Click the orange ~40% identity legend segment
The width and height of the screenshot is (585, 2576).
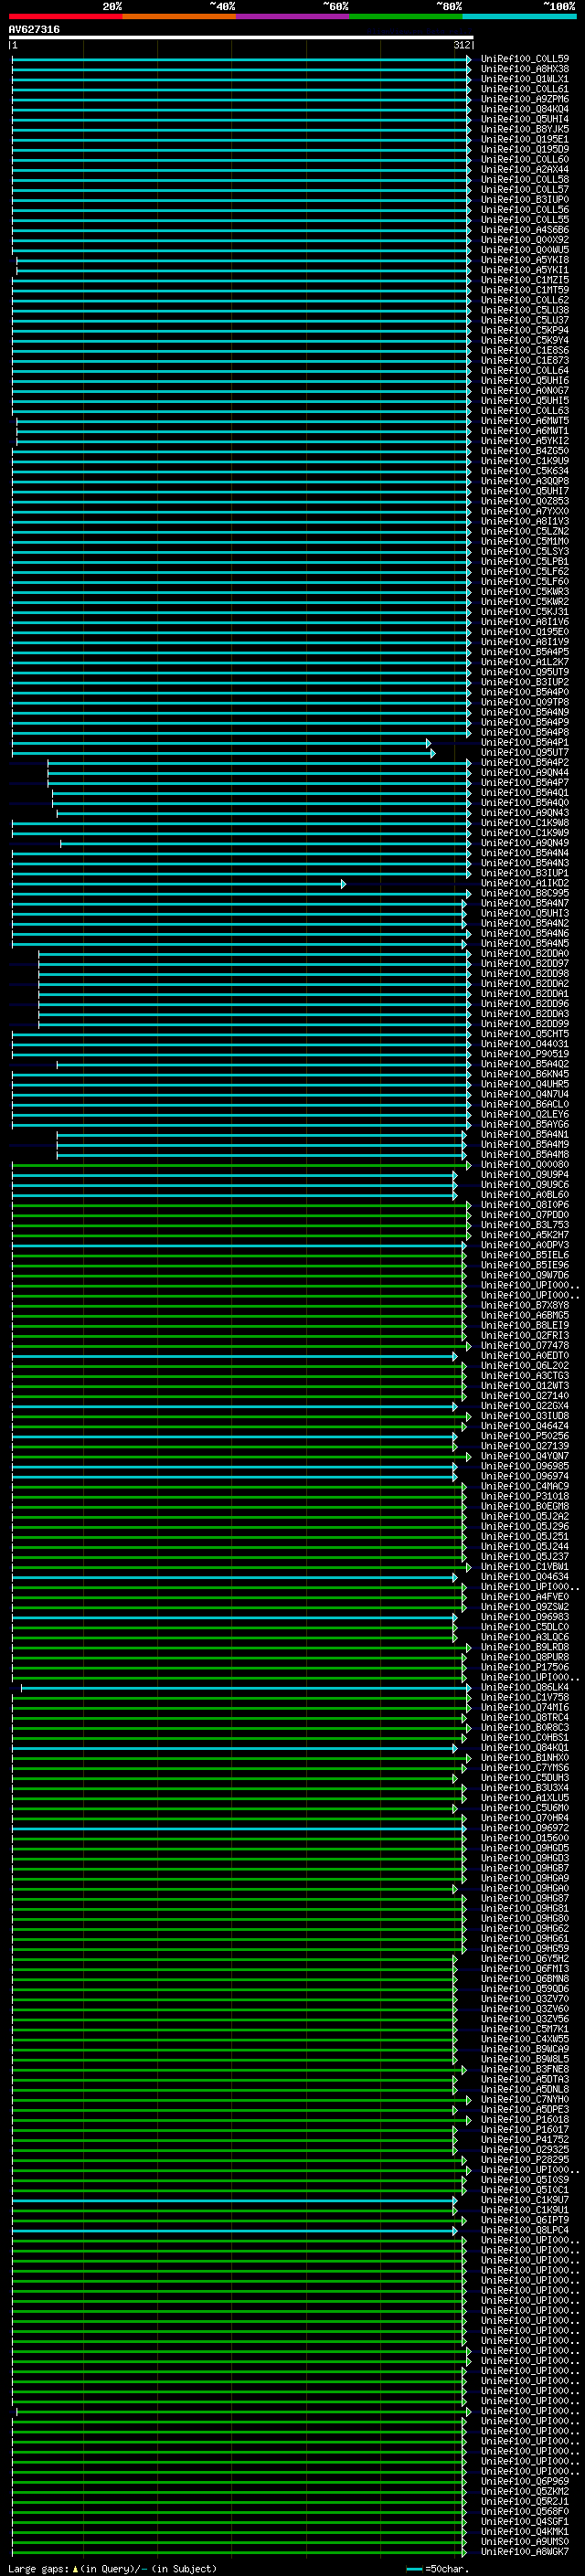(x=179, y=16)
